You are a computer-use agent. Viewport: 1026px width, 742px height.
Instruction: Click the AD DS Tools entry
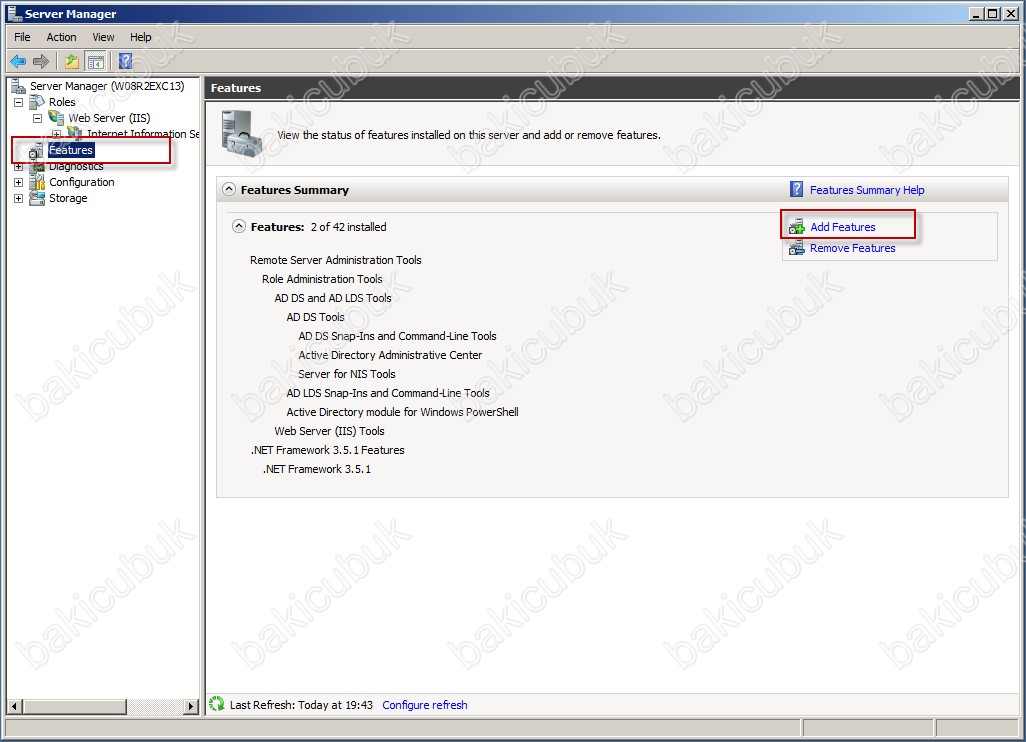pos(315,317)
